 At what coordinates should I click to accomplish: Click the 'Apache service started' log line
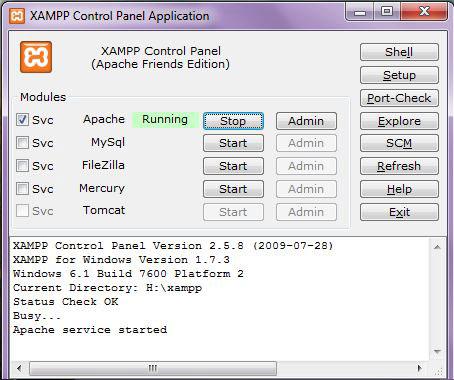pyautogui.click(x=90, y=330)
